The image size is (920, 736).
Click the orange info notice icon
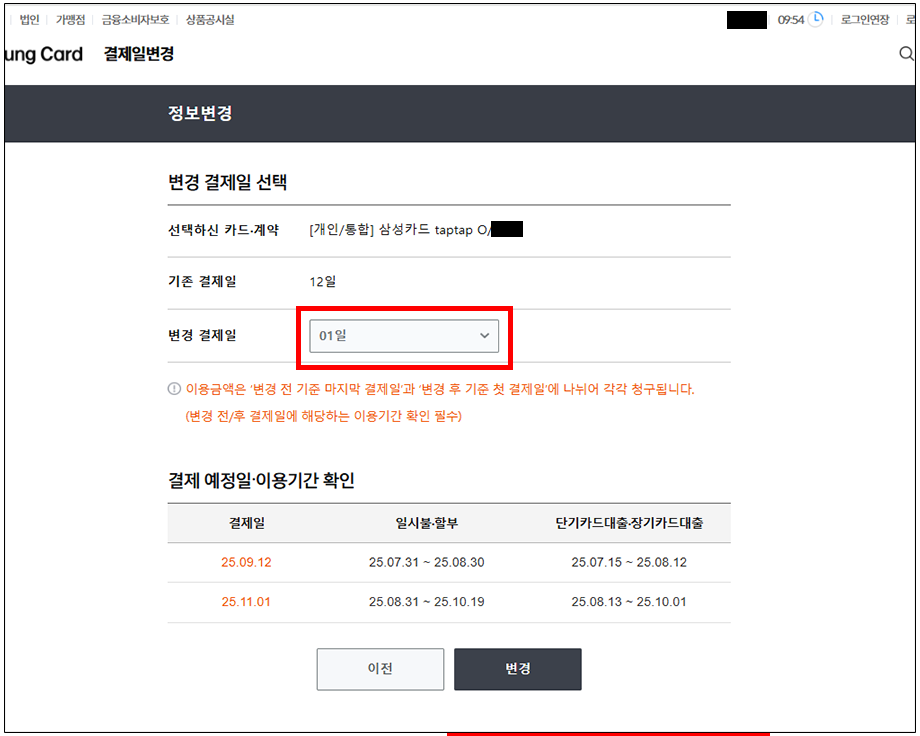[175, 389]
